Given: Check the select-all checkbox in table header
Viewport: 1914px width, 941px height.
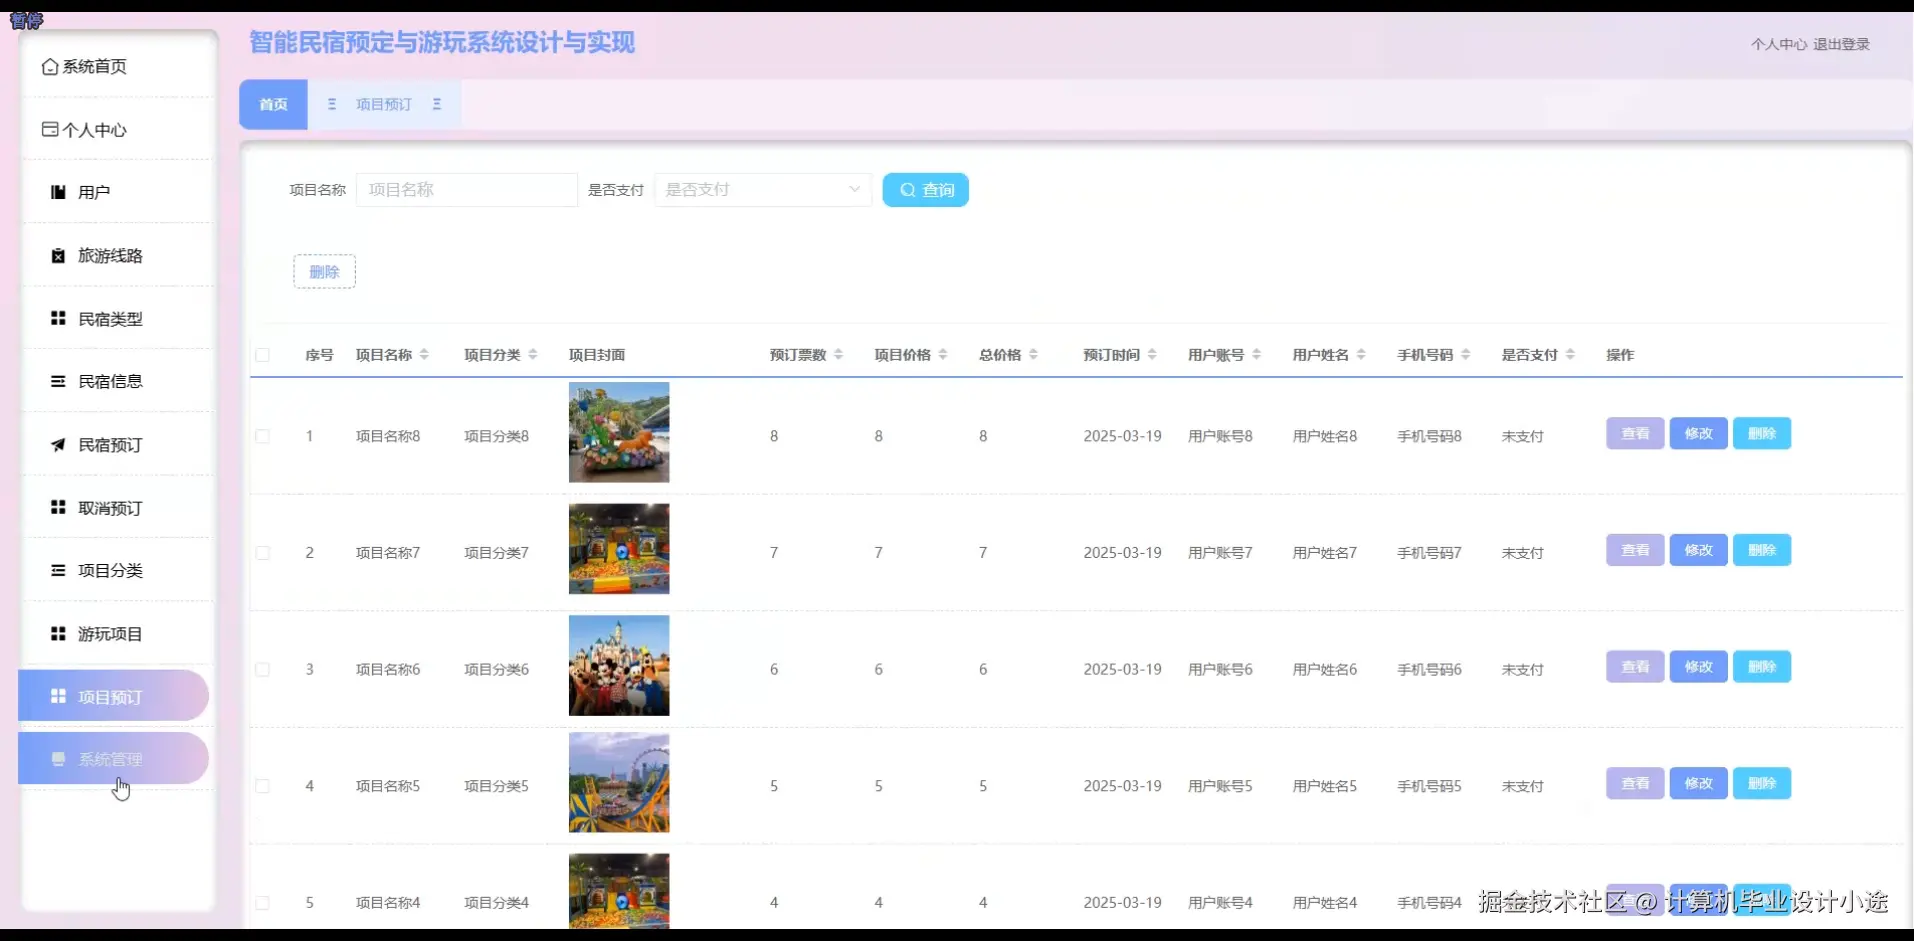Looking at the screenshot, I should point(263,355).
